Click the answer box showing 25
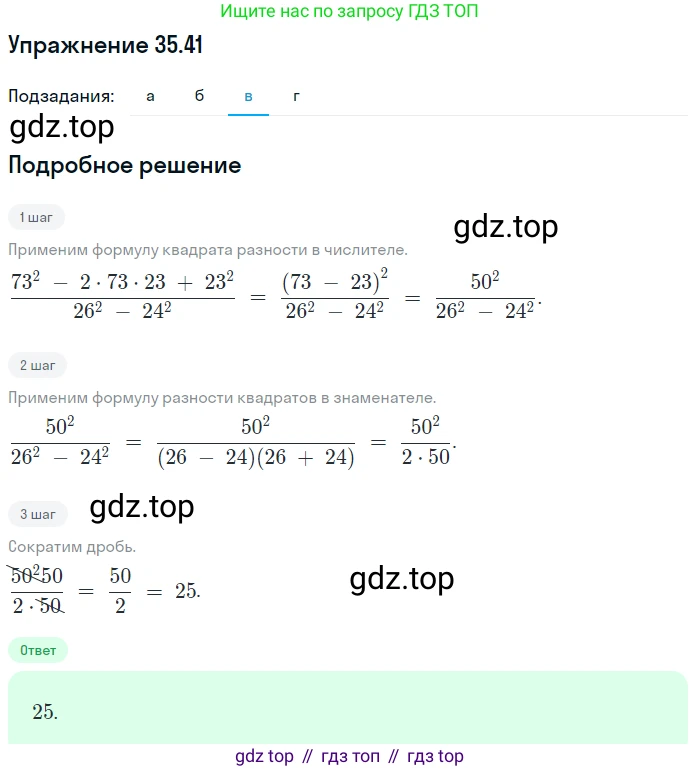This screenshot has height=771, width=700. click(x=348, y=708)
